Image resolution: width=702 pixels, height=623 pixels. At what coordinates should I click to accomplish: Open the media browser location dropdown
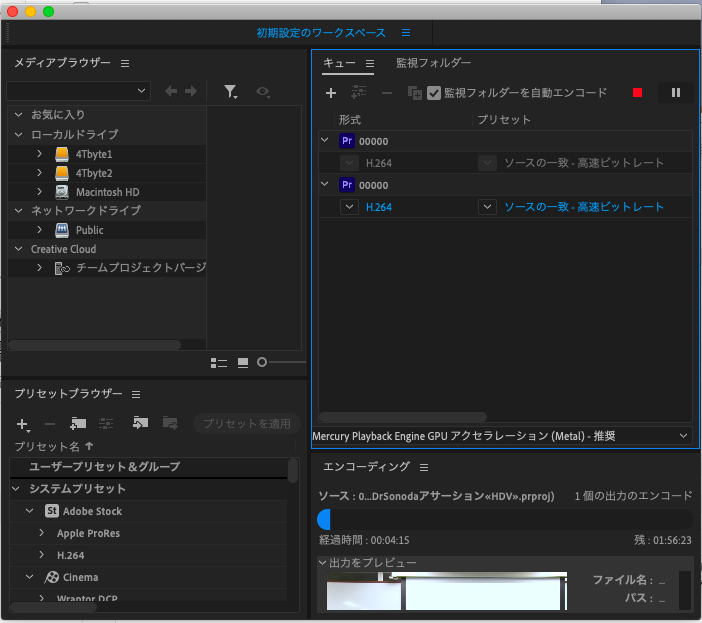(78, 91)
